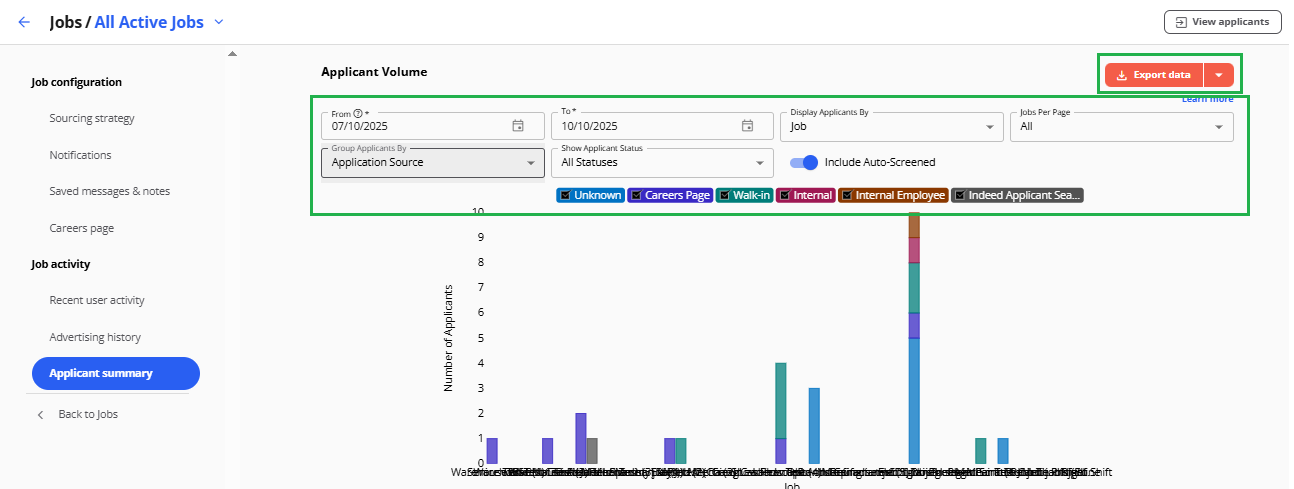Open Recent user activity
1294x489 pixels.
(x=97, y=300)
